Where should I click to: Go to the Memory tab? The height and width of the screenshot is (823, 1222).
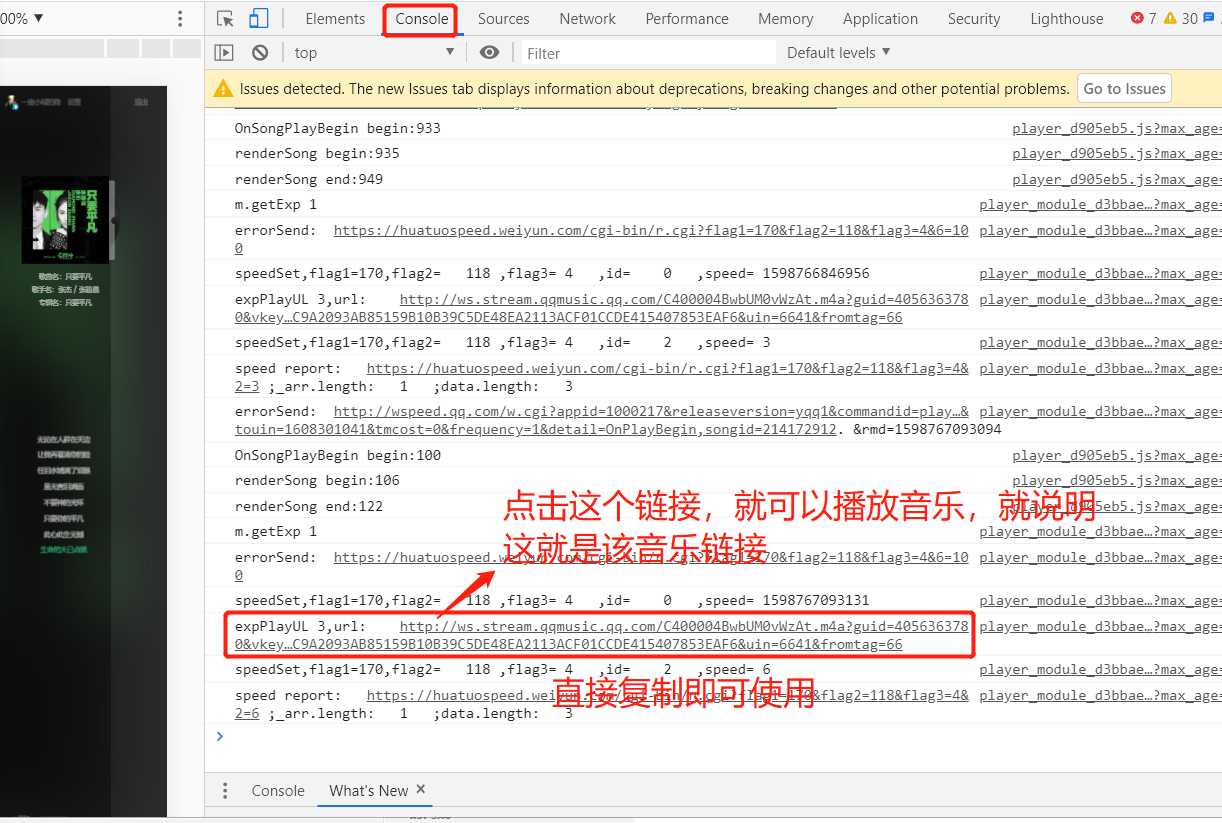(785, 19)
